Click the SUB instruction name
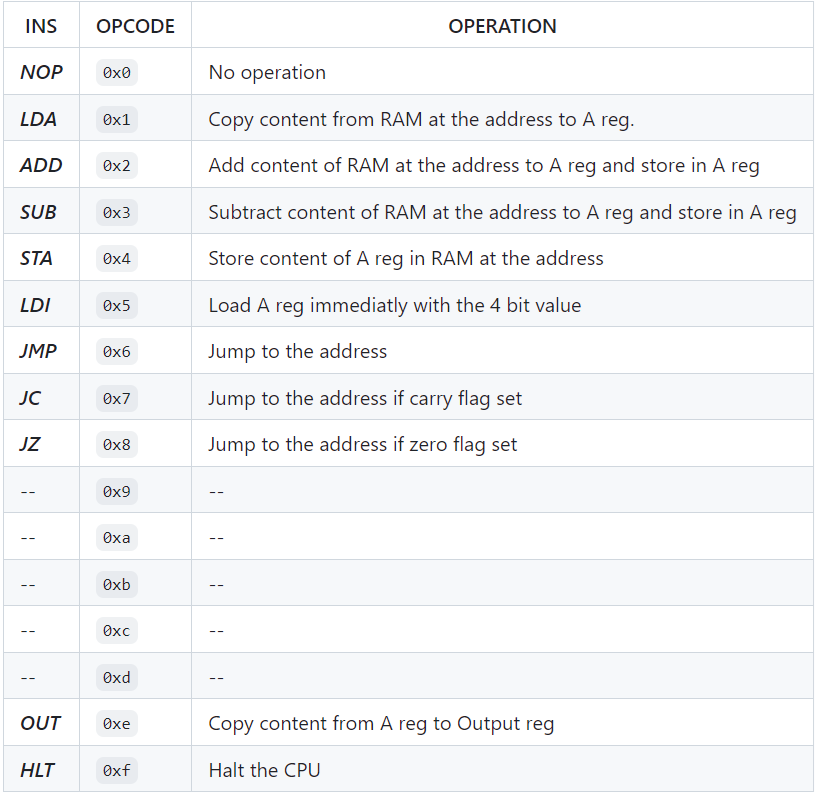Viewport: 817px width, 793px height. [x=38, y=212]
